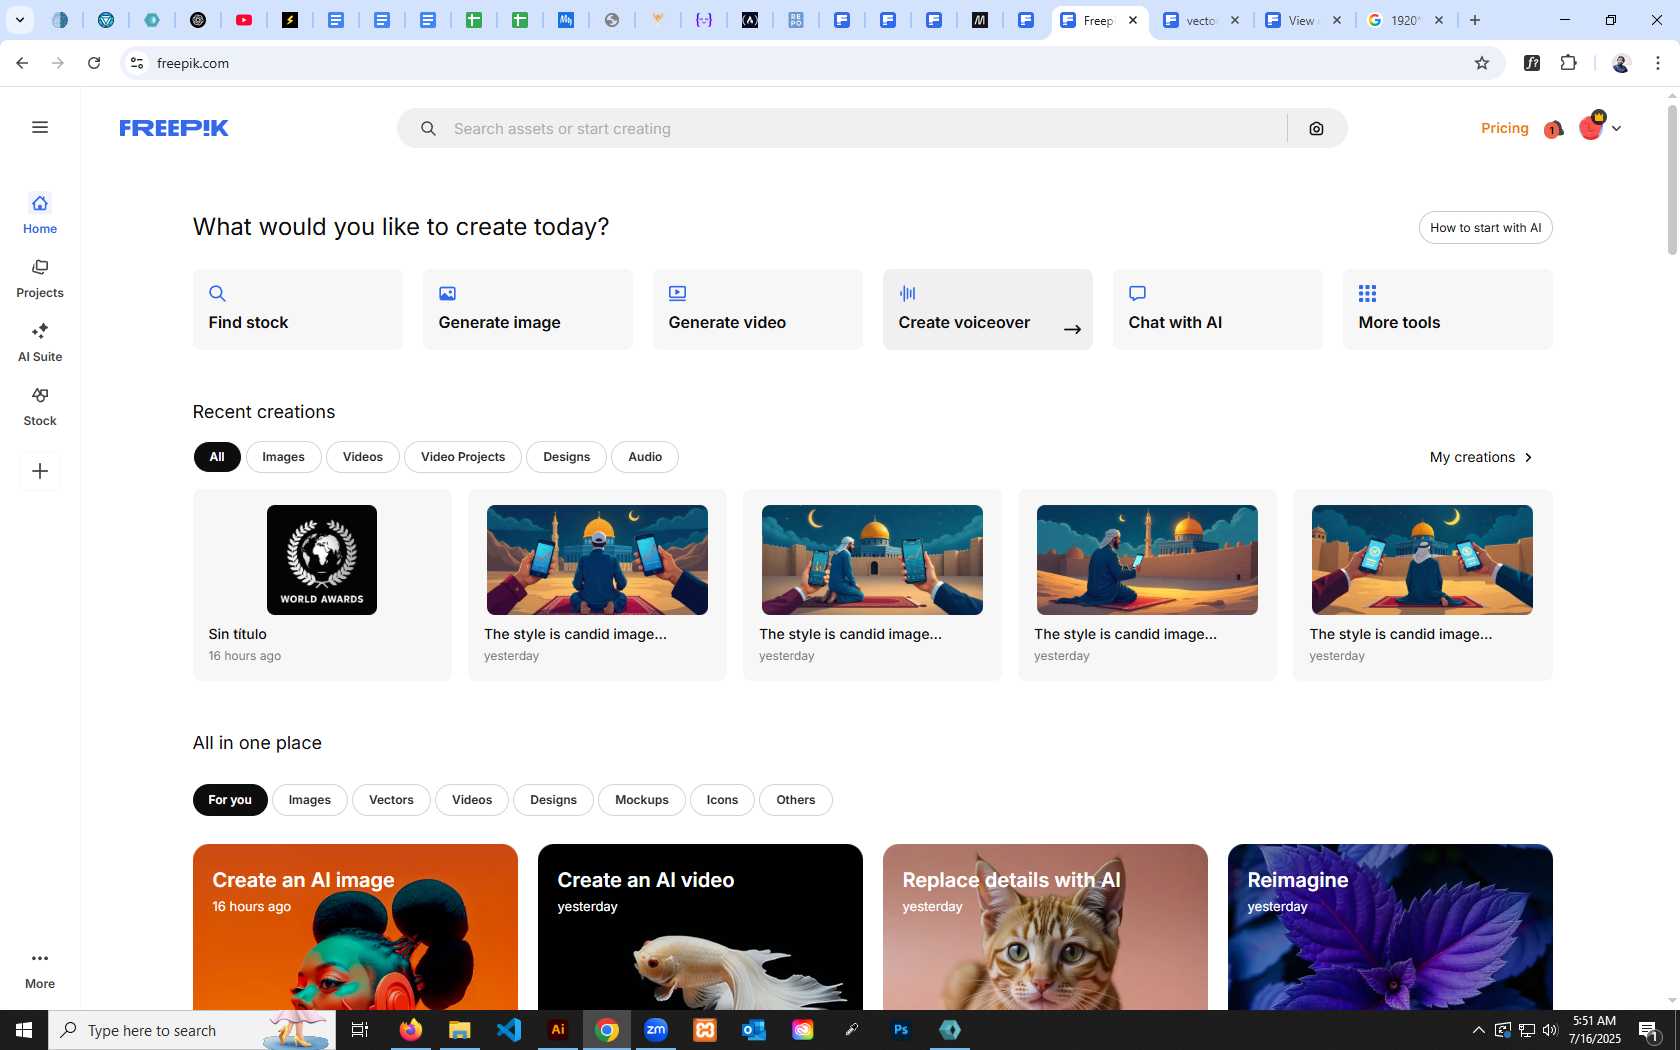This screenshot has width=1680, height=1050.
Task: Open Projects from the sidebar
Action: click(x=40, y=278)
